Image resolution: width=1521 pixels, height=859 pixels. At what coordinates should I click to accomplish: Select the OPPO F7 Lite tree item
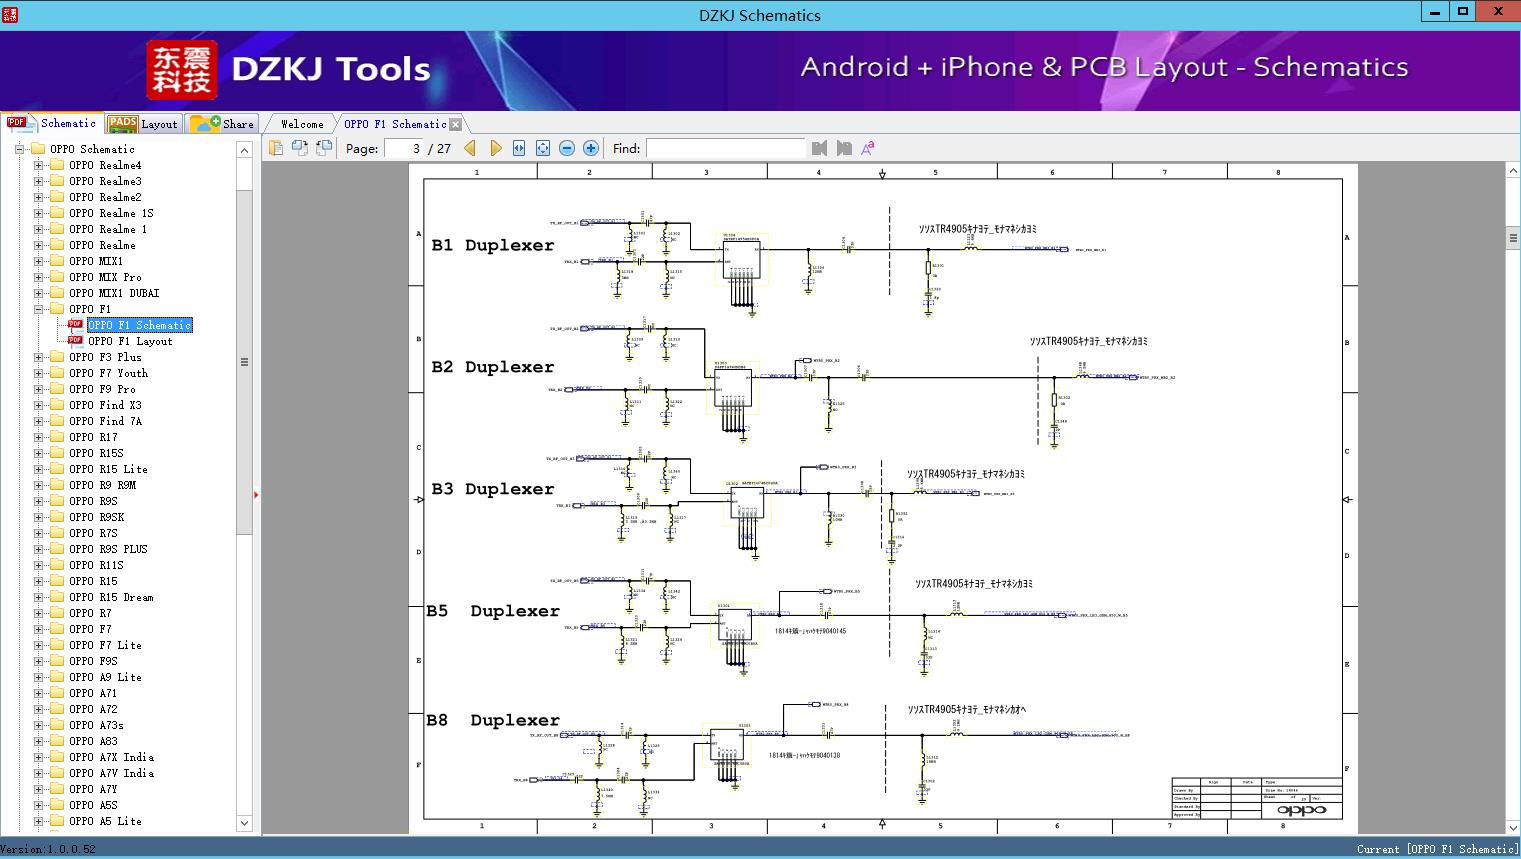click(x=105, y=645)
